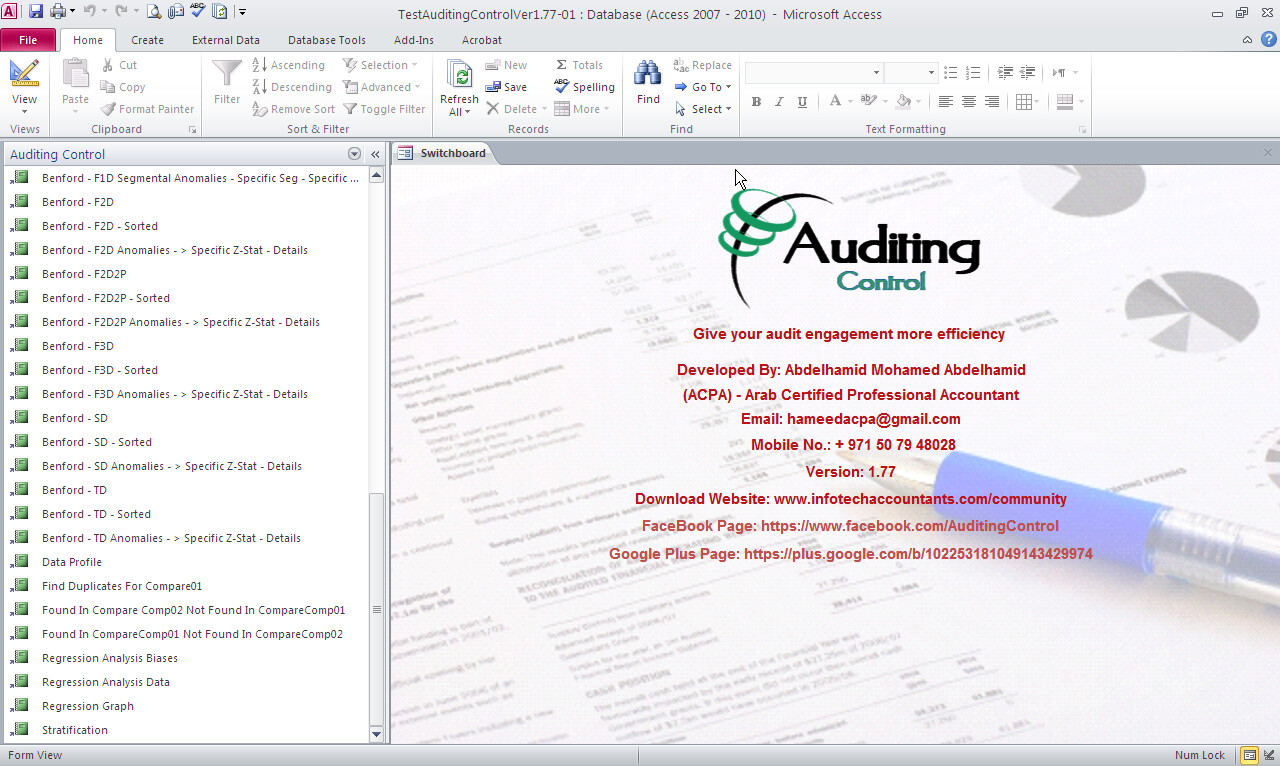The height and width of the screenshot is (766, 1280).
Task: Select the Stratification item in list
Action: [75, 730]
